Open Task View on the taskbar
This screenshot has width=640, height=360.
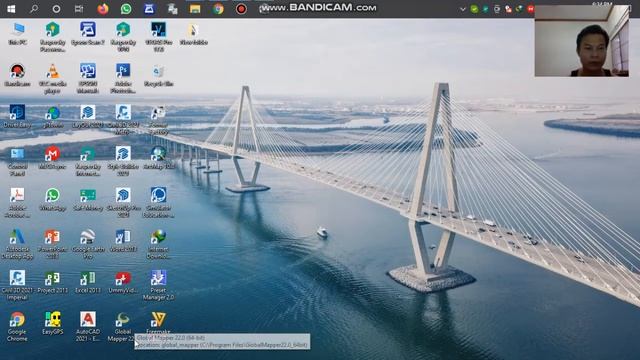[x=79, y=9]
